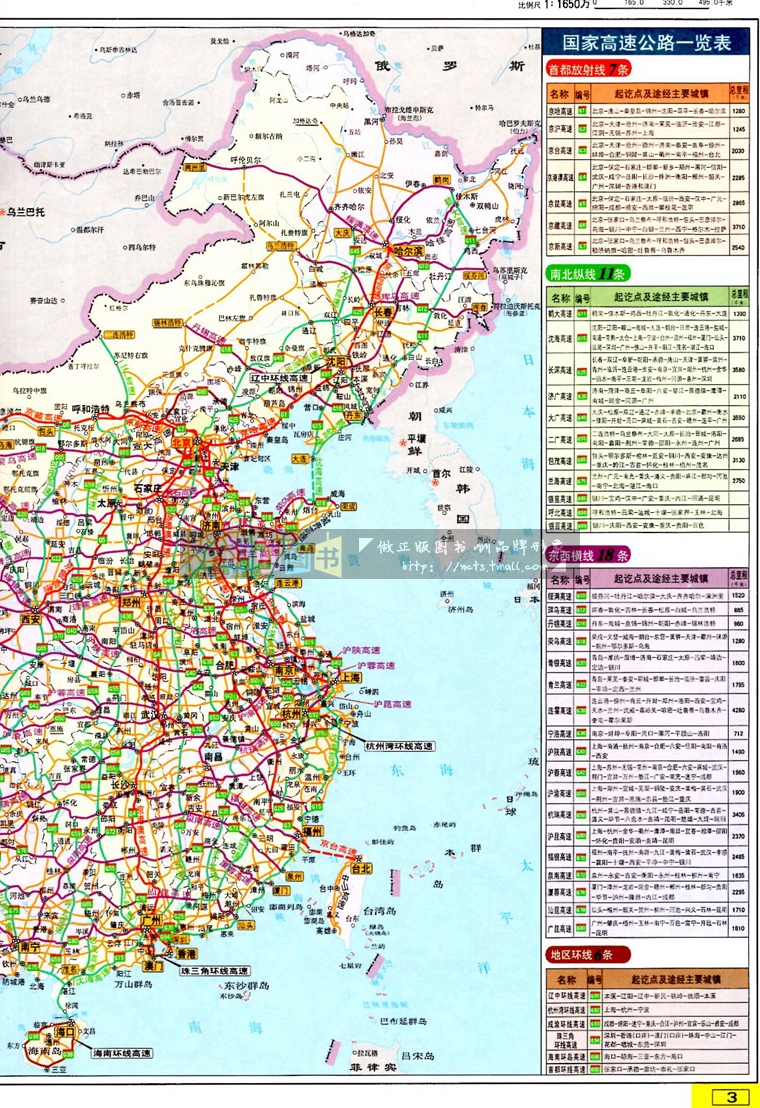Click the 京昆高速 row name in table
This screenshot has height=1108, width=760.
(560, 204)
